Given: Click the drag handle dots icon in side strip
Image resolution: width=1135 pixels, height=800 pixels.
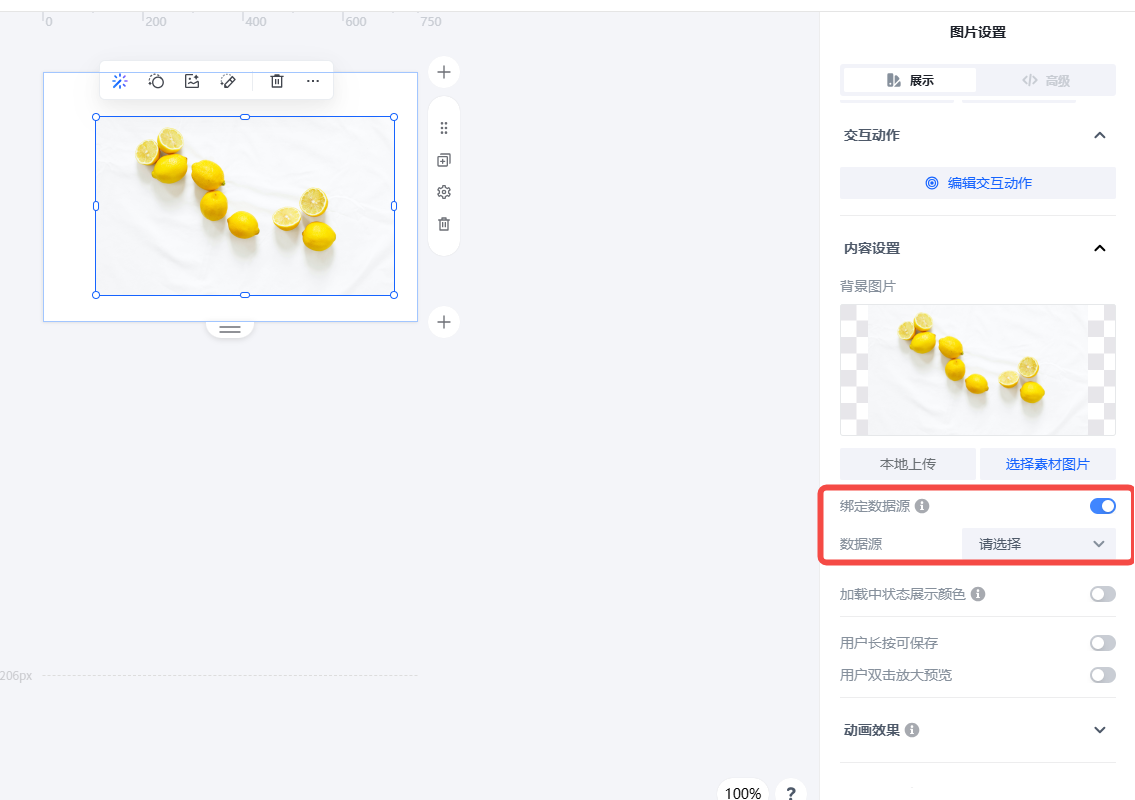Looking at the screenshot, I should (444, 128).
